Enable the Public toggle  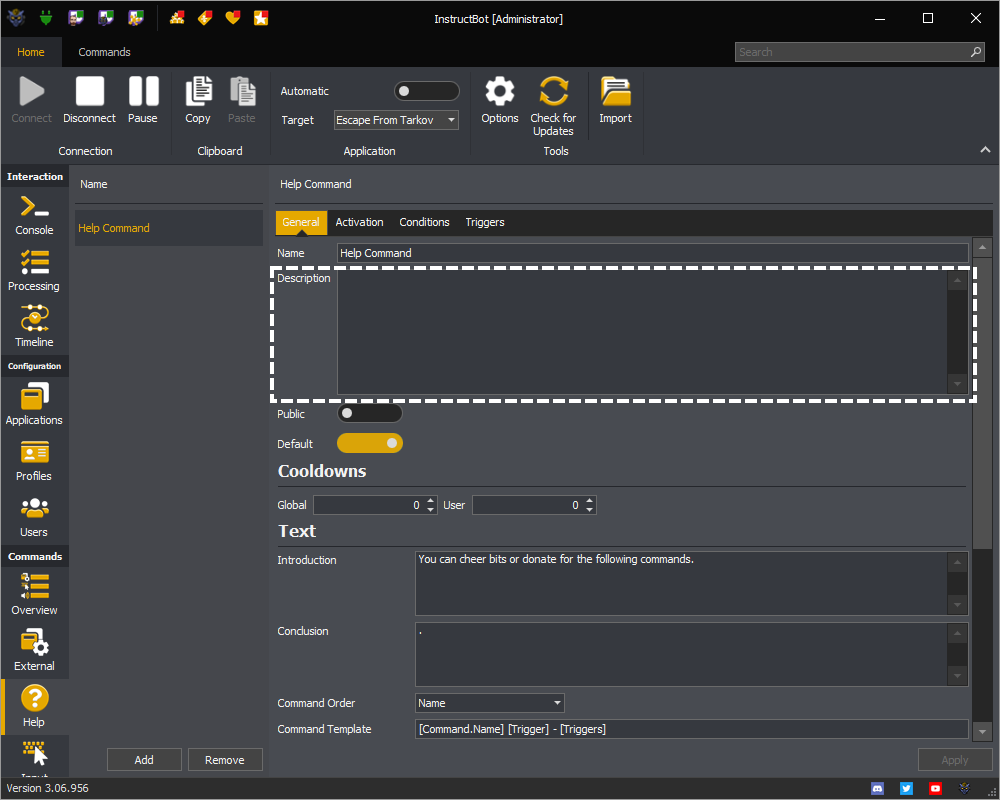point(370,413)
